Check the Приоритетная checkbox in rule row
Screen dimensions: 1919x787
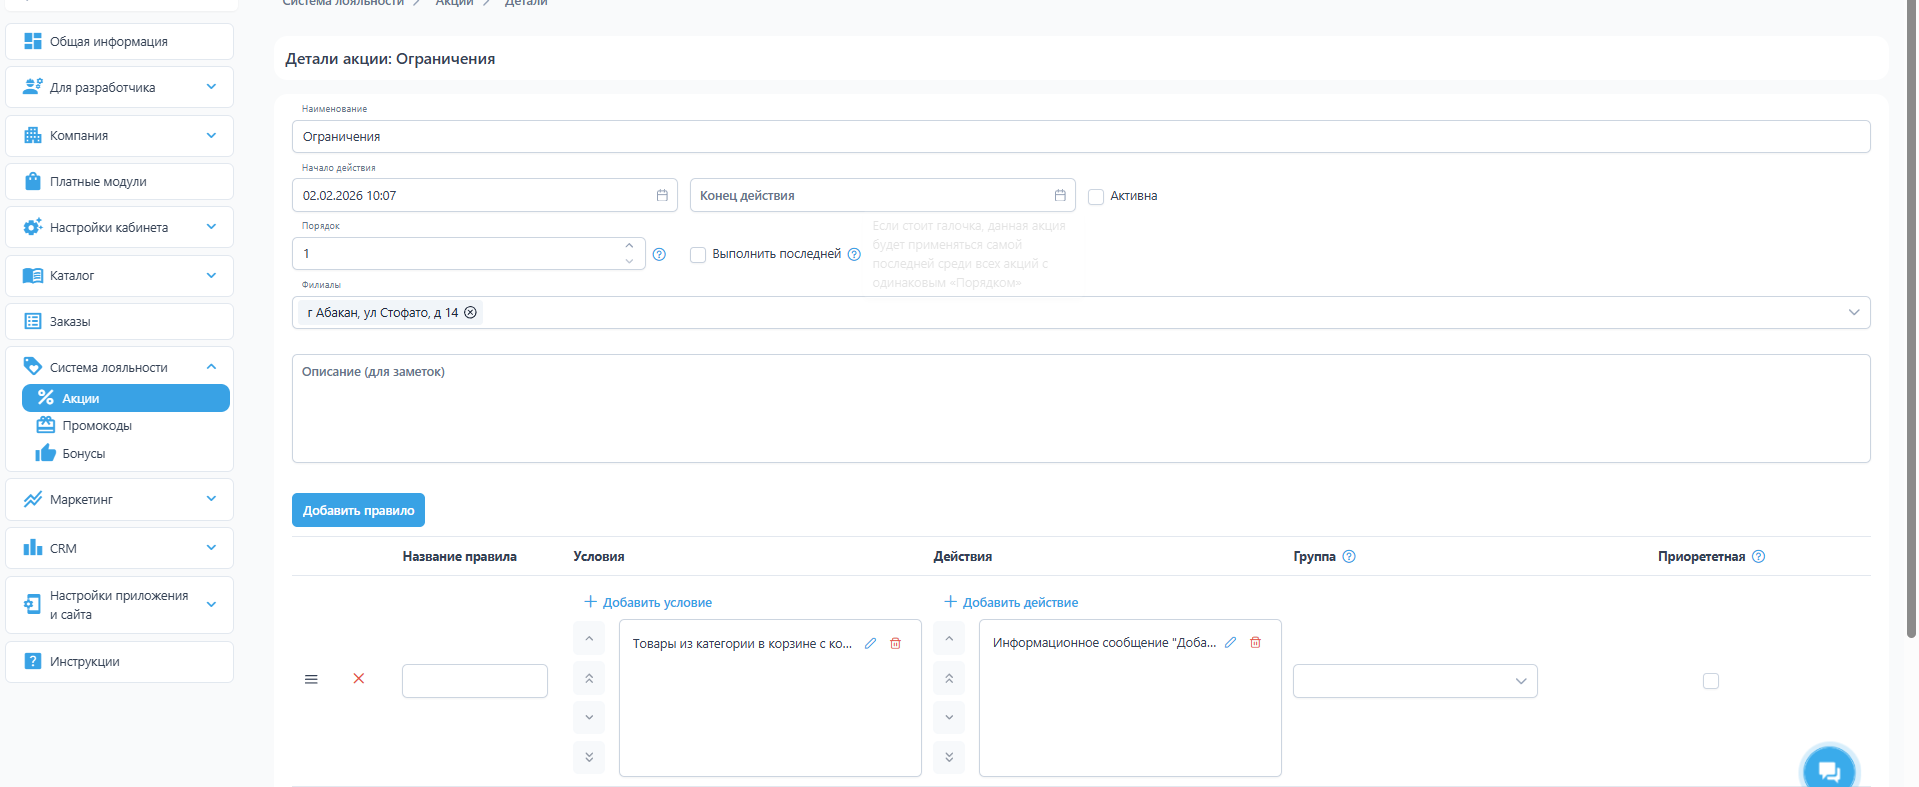[x=1710, y=681]
